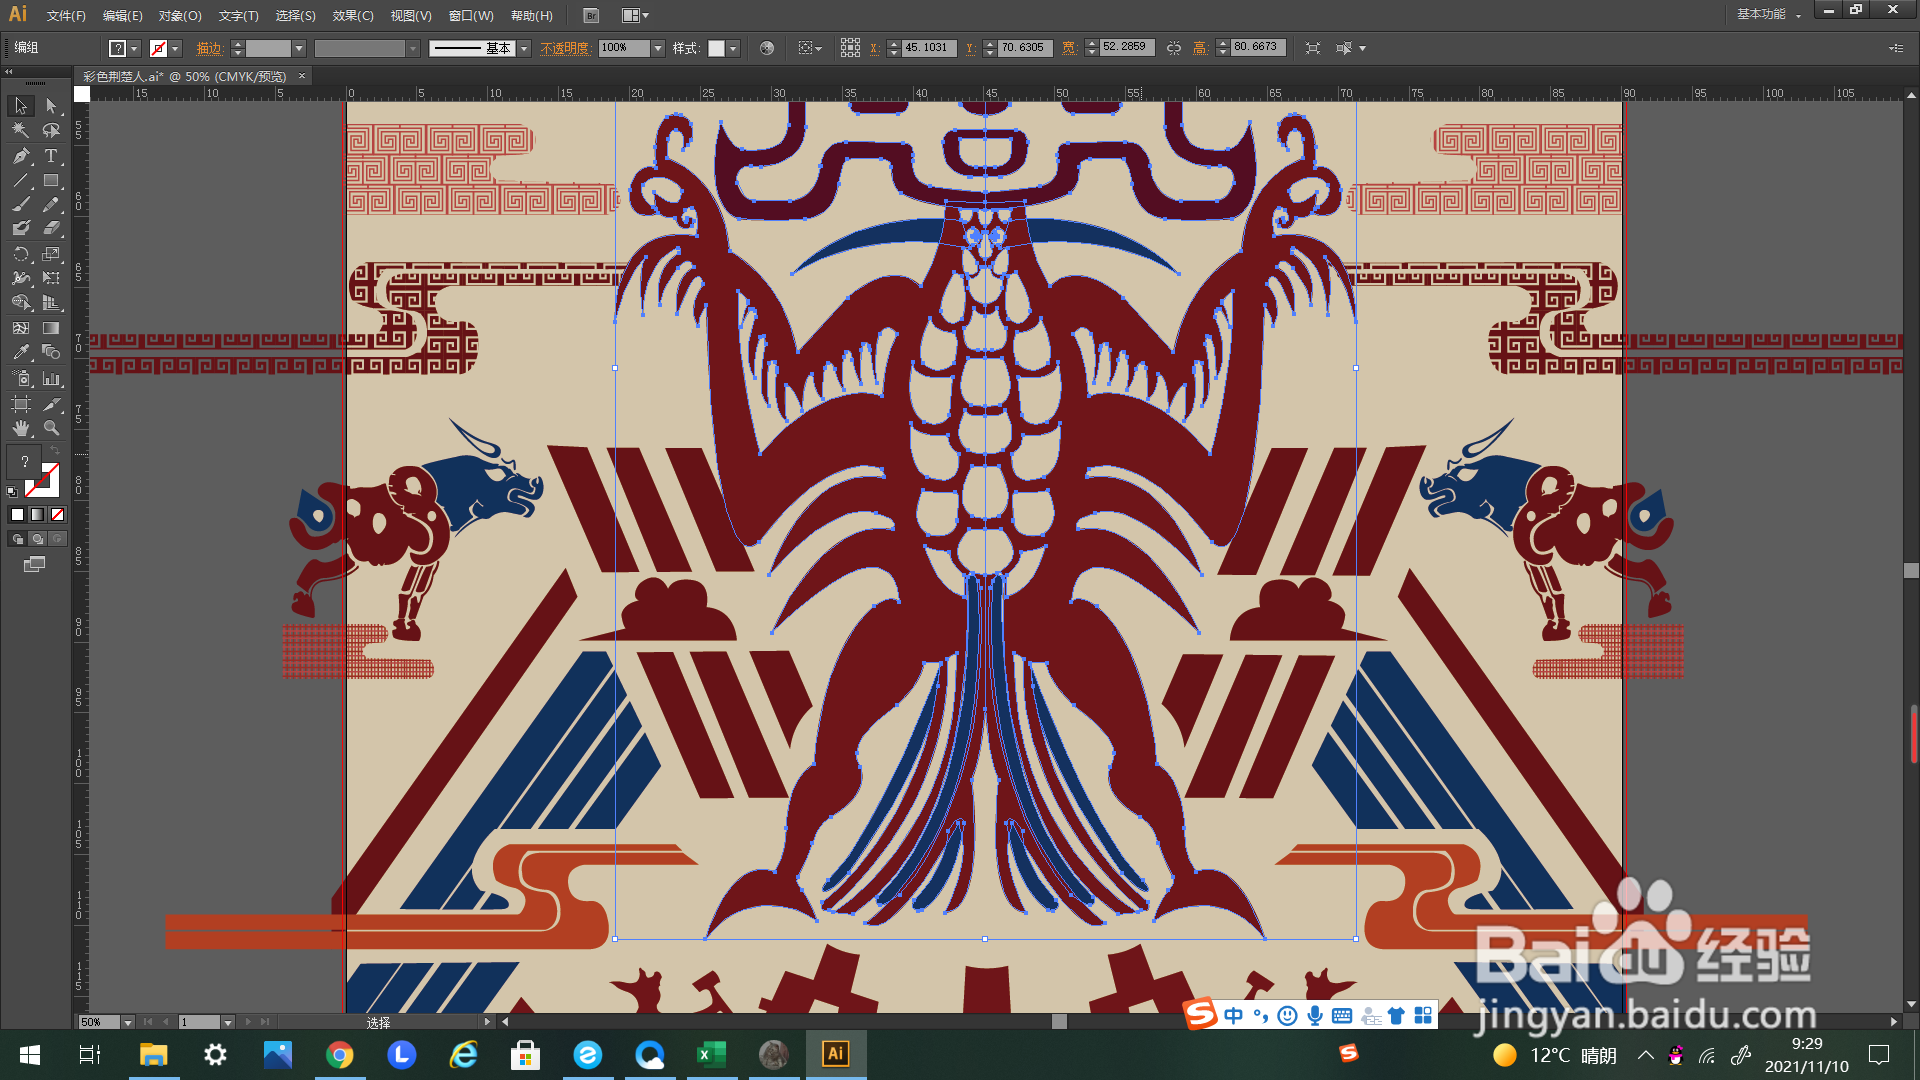The image size is (1920, 1080).
Task: Enable Draw Normal mode
Action: click(x=17, y=539)
